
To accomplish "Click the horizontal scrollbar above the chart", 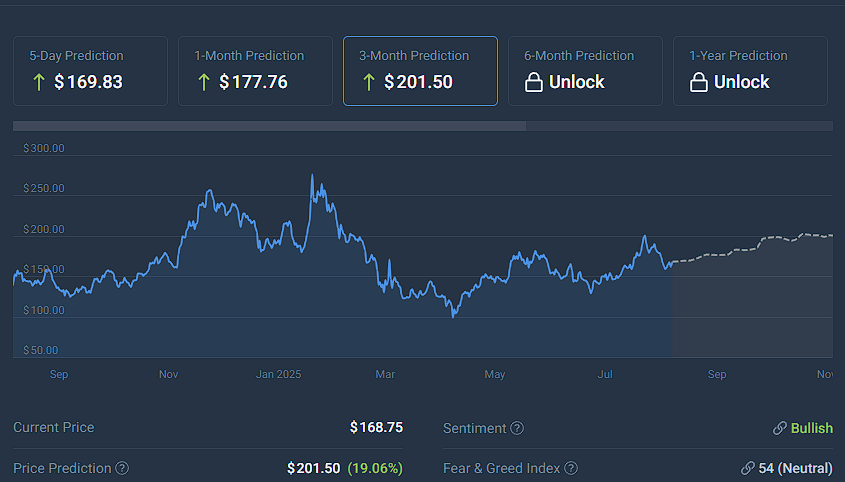I will (269, 126).
